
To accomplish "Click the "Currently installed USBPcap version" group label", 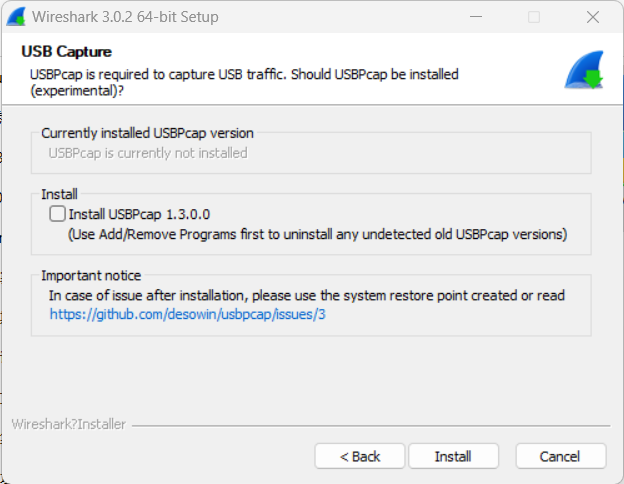I will [147, 133].
